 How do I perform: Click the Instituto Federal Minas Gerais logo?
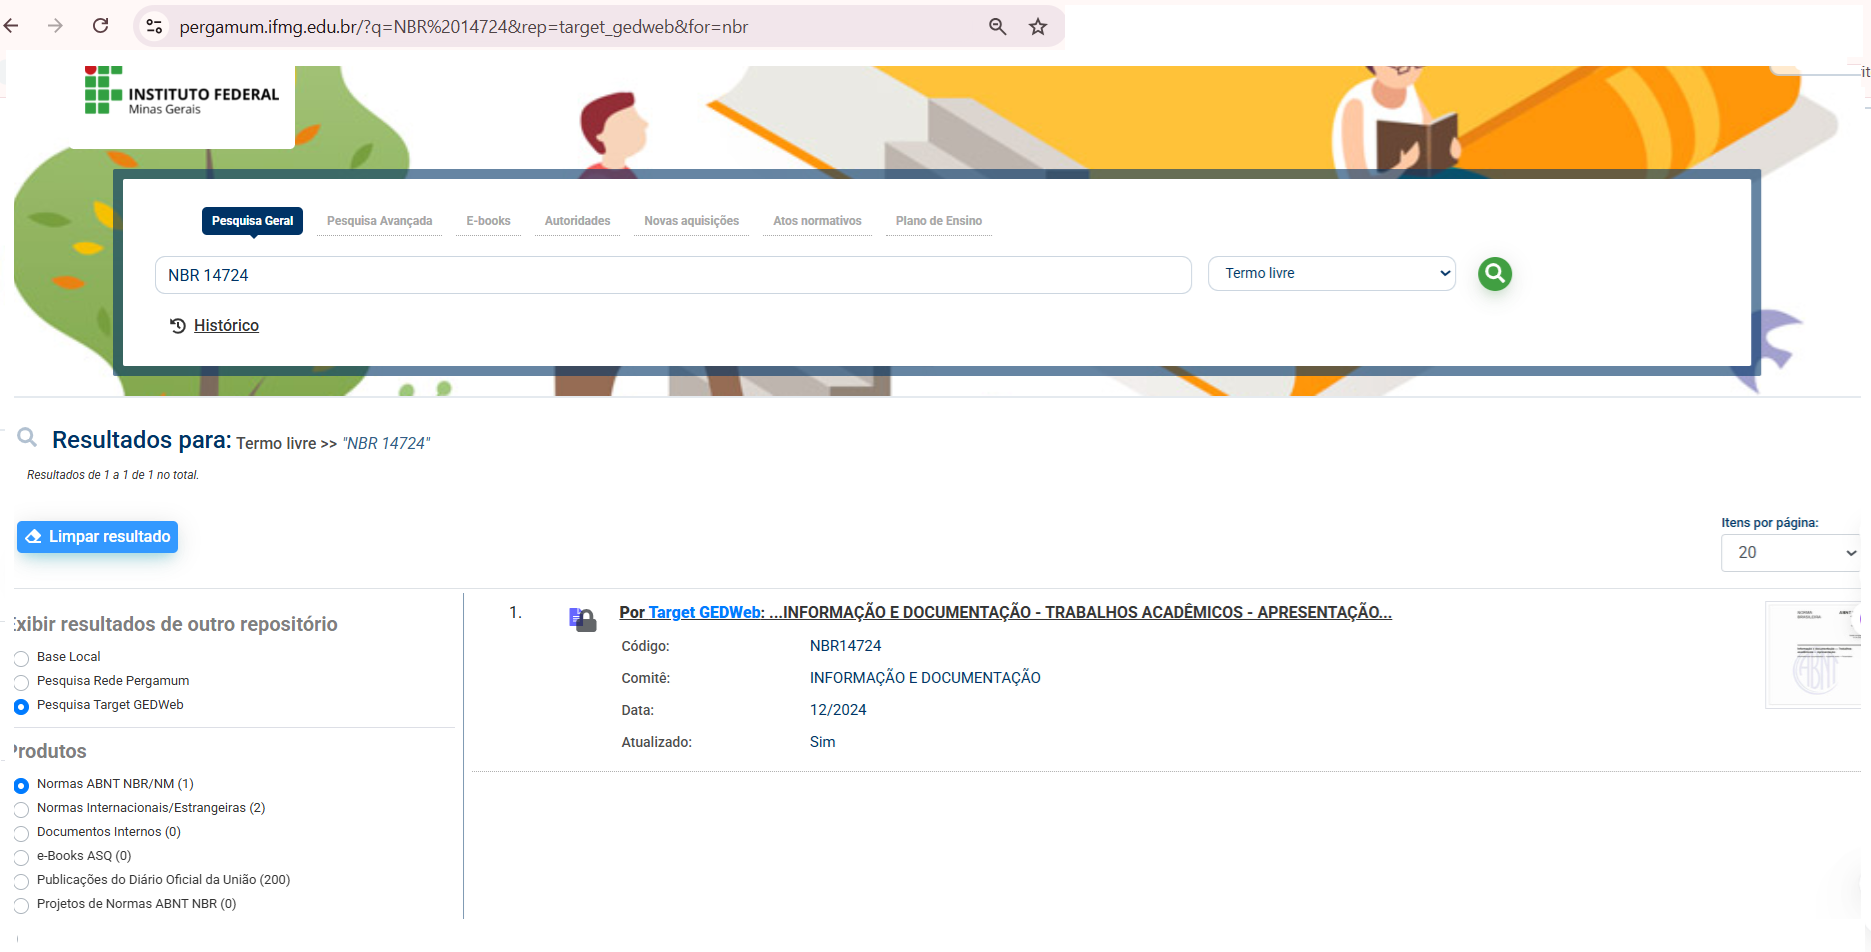181,92
